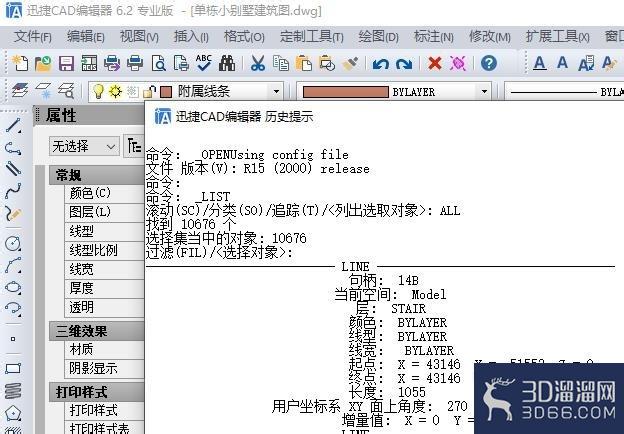Open the BYLAYER color dropdown
Screen dimensions: 624x434
pos(484,92)
